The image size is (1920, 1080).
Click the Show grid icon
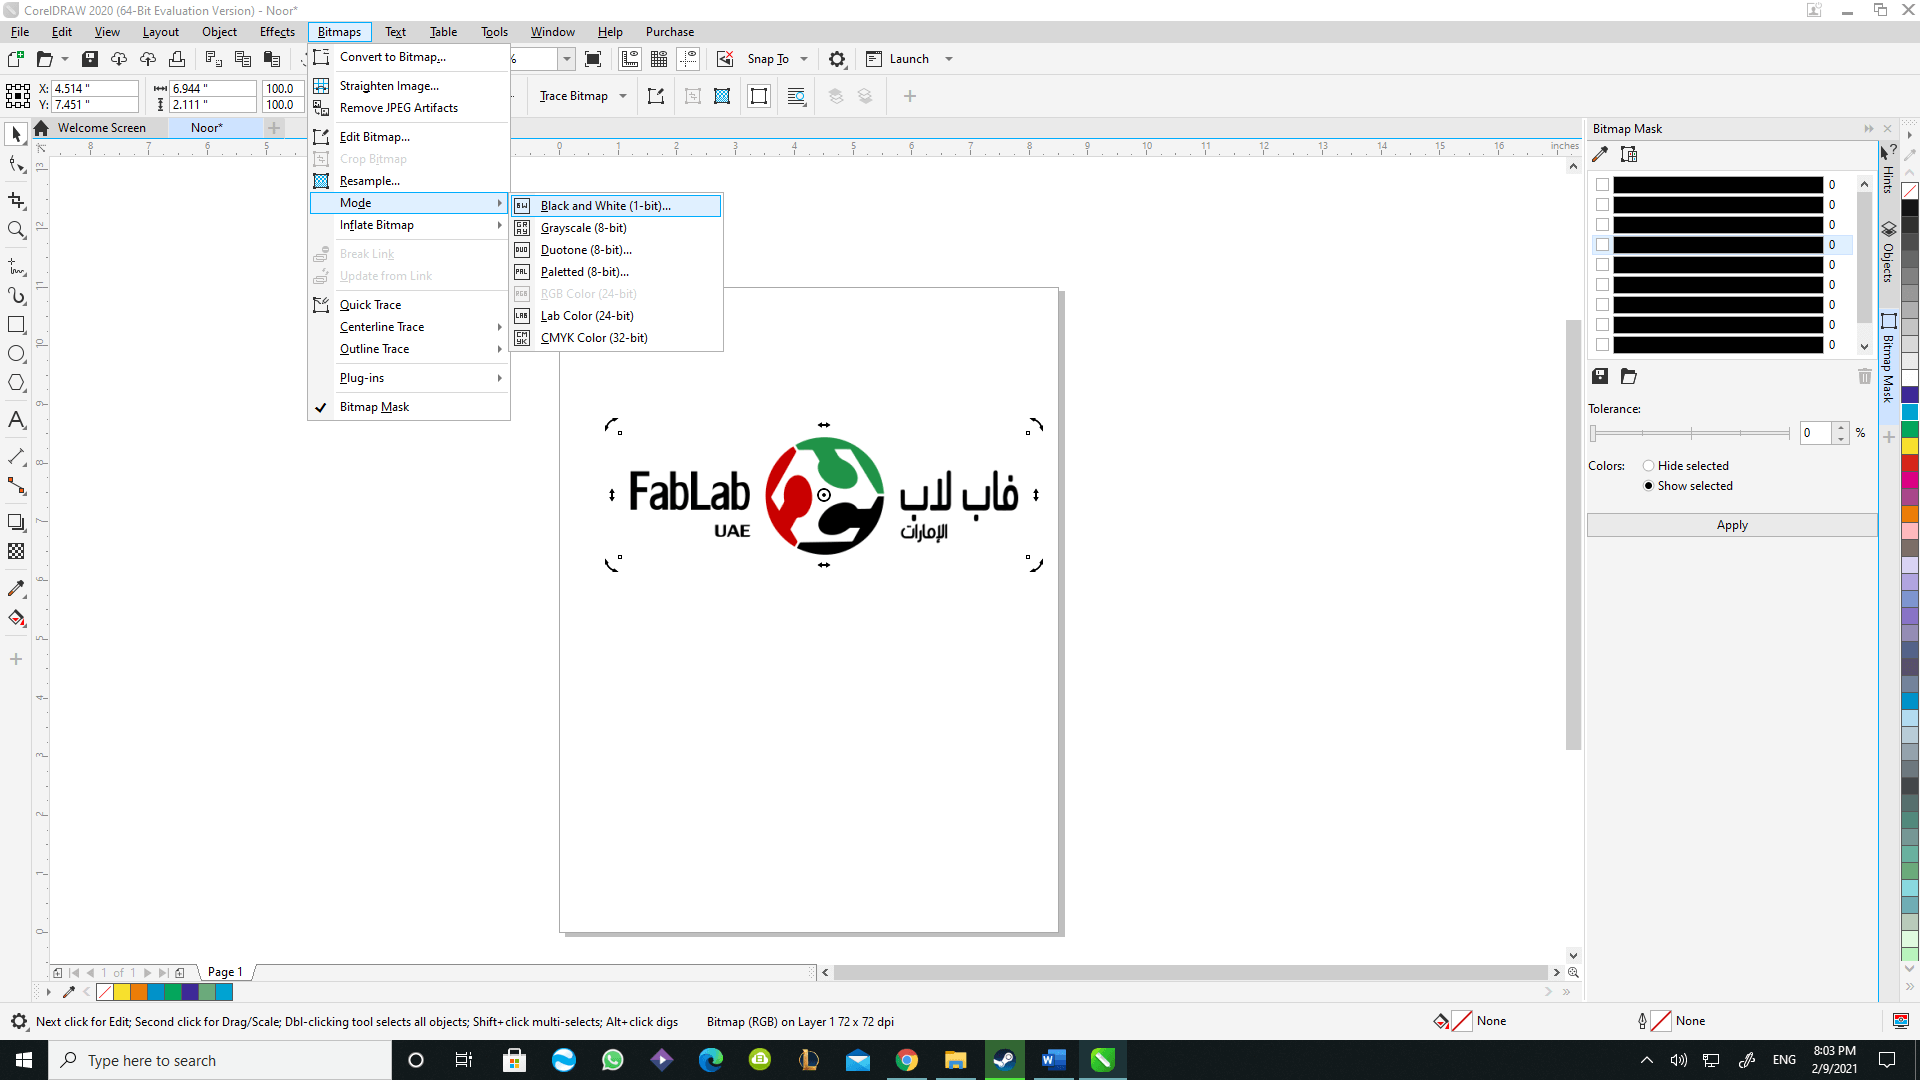[x=659, y=59]
